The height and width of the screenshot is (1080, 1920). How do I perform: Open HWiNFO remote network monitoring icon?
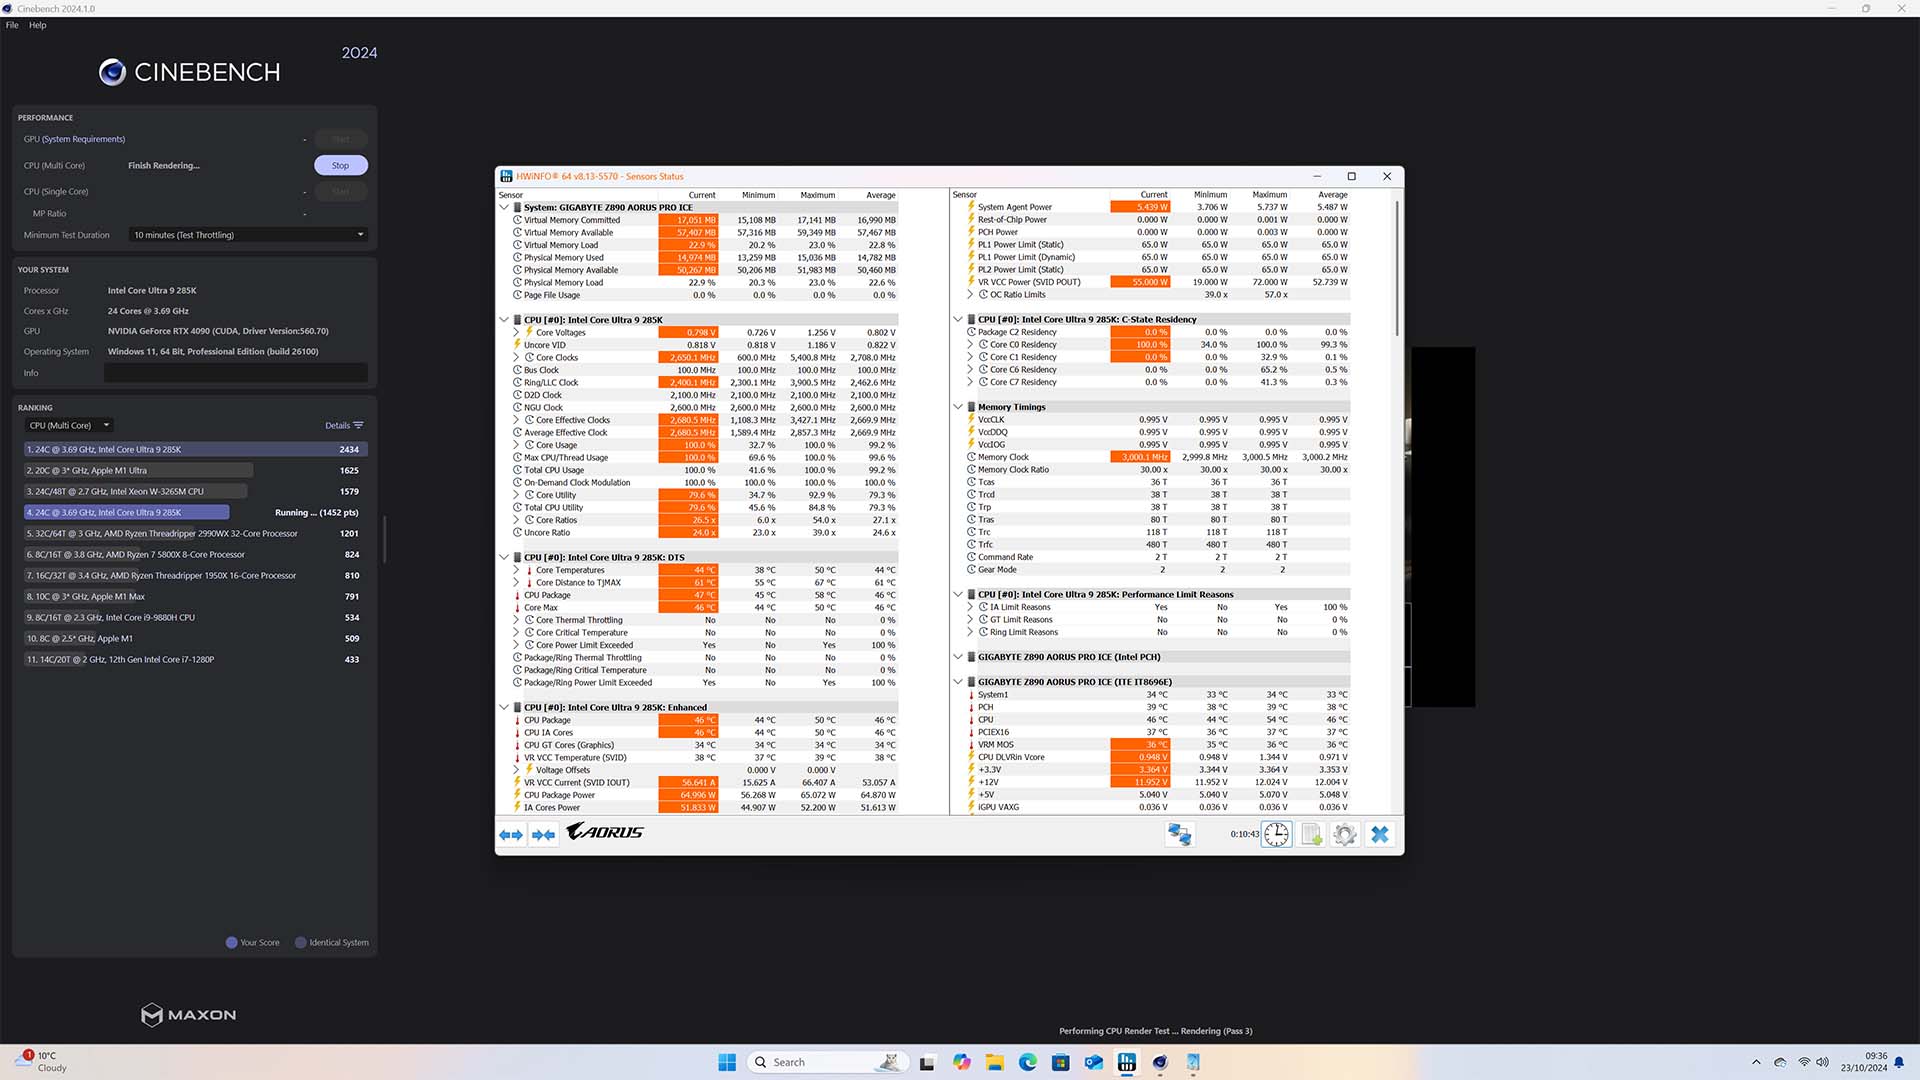1180,834
